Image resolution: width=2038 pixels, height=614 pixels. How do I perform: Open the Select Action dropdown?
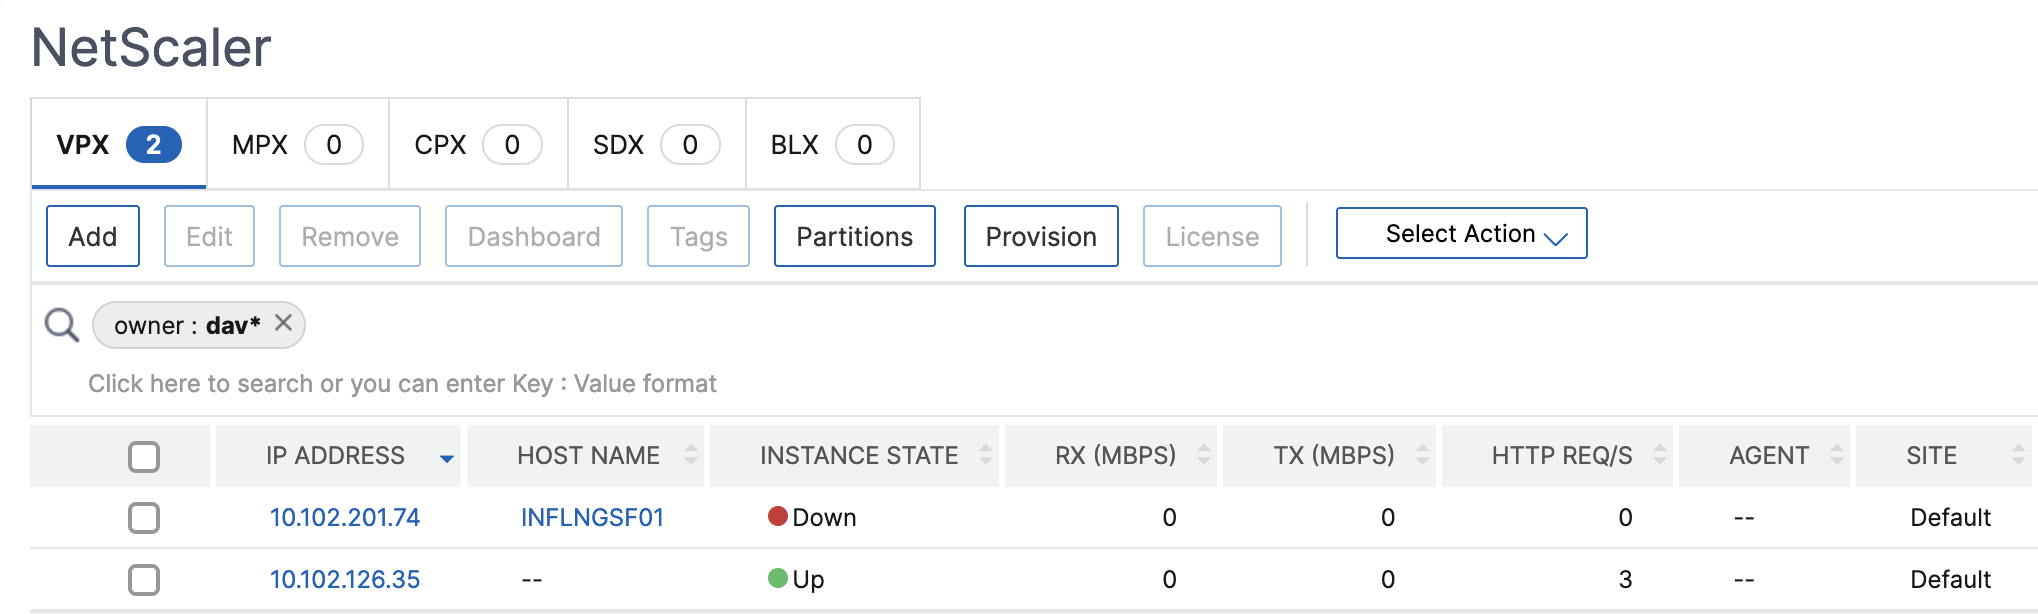pyautogui.click(x=1461, y=234)
